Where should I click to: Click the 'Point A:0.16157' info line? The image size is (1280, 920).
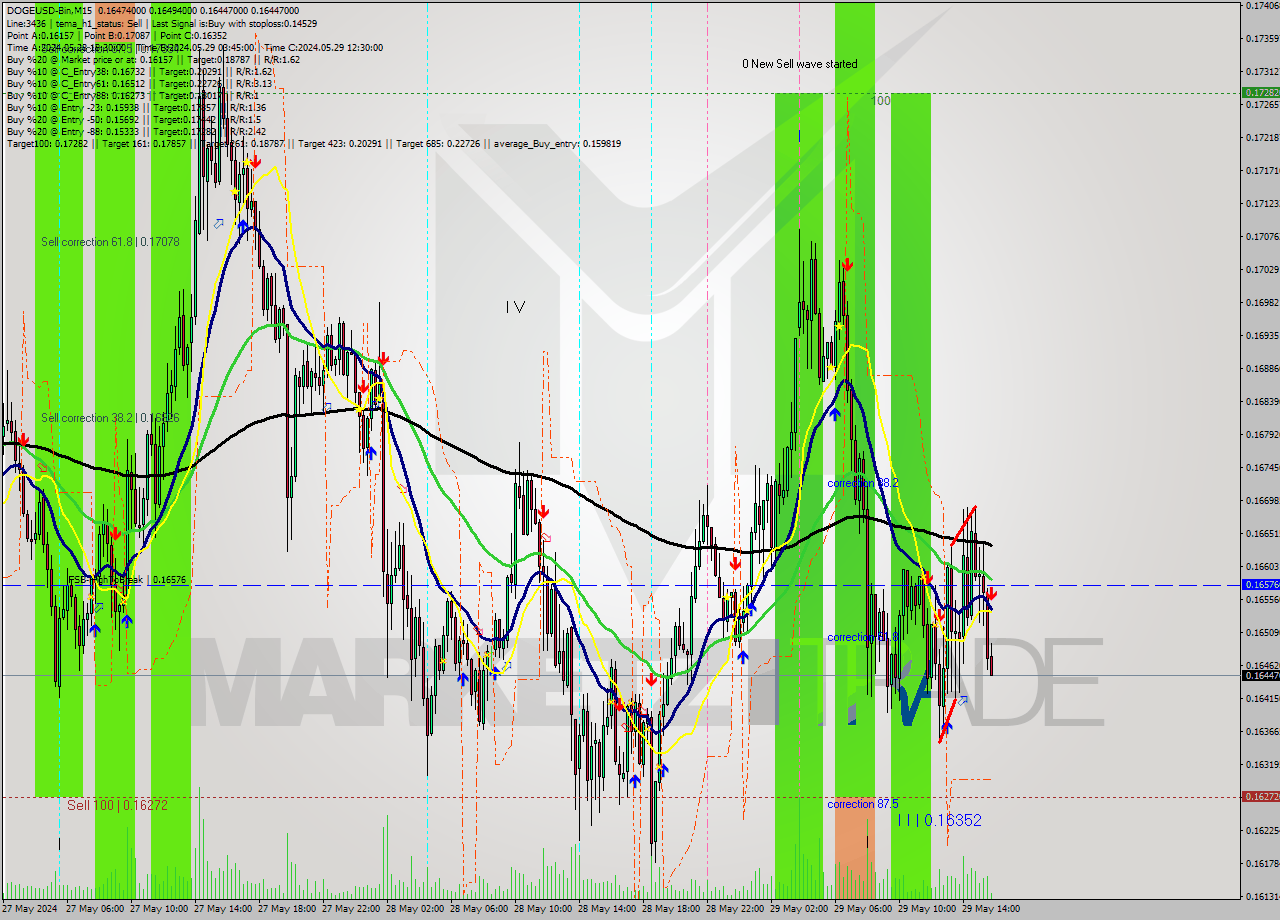[x=117, y=36]
